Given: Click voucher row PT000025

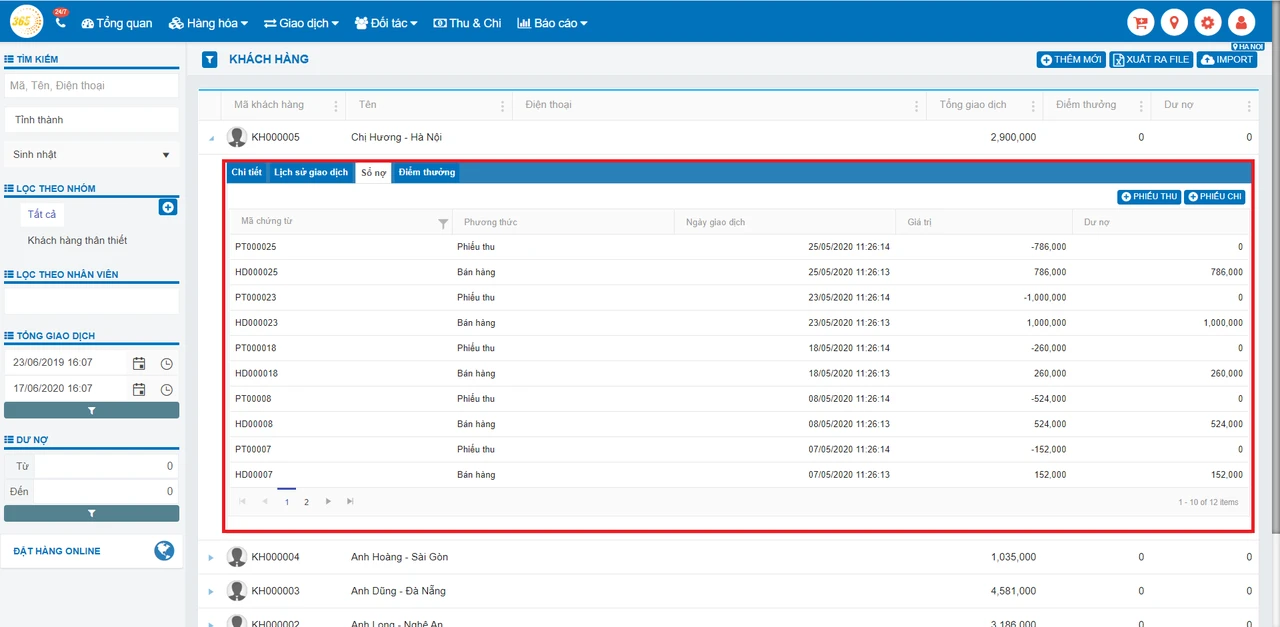Looking at the screenshot, I should click(x=738, y=247).
